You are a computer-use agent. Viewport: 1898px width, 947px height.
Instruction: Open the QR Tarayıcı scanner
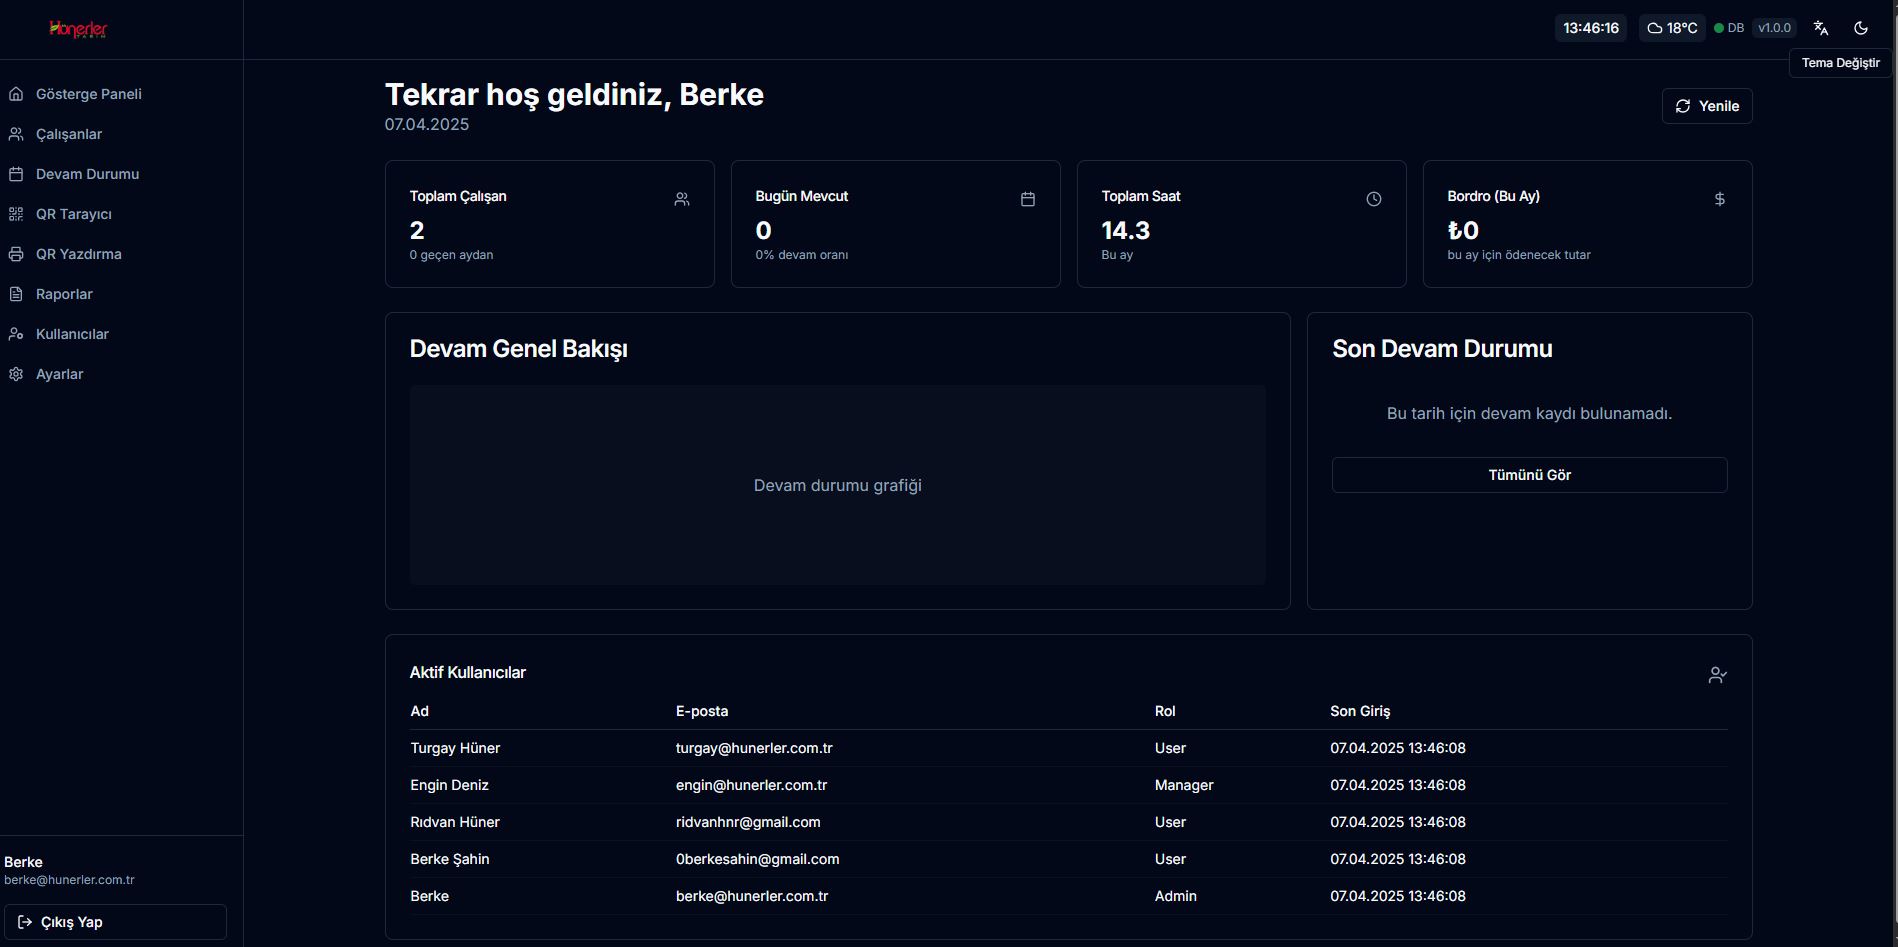click(x=73, y=214)
